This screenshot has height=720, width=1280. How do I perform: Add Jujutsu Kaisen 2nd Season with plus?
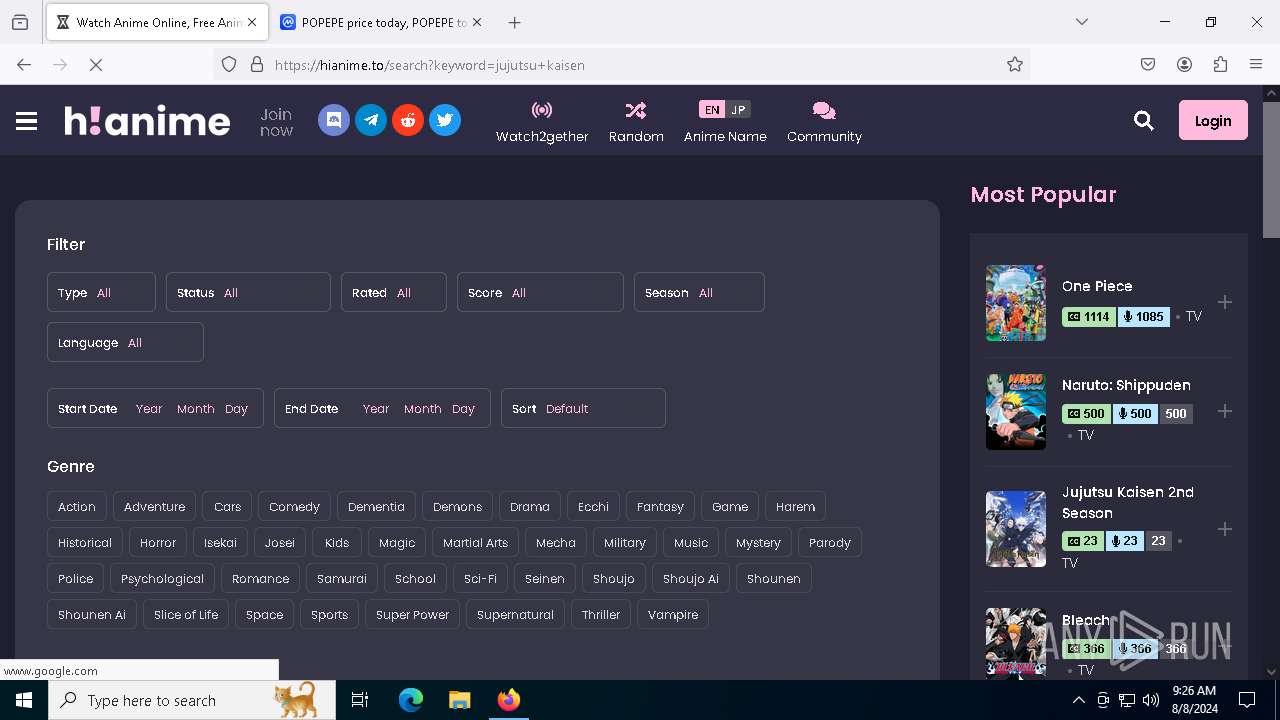(x=1225, y=529)
